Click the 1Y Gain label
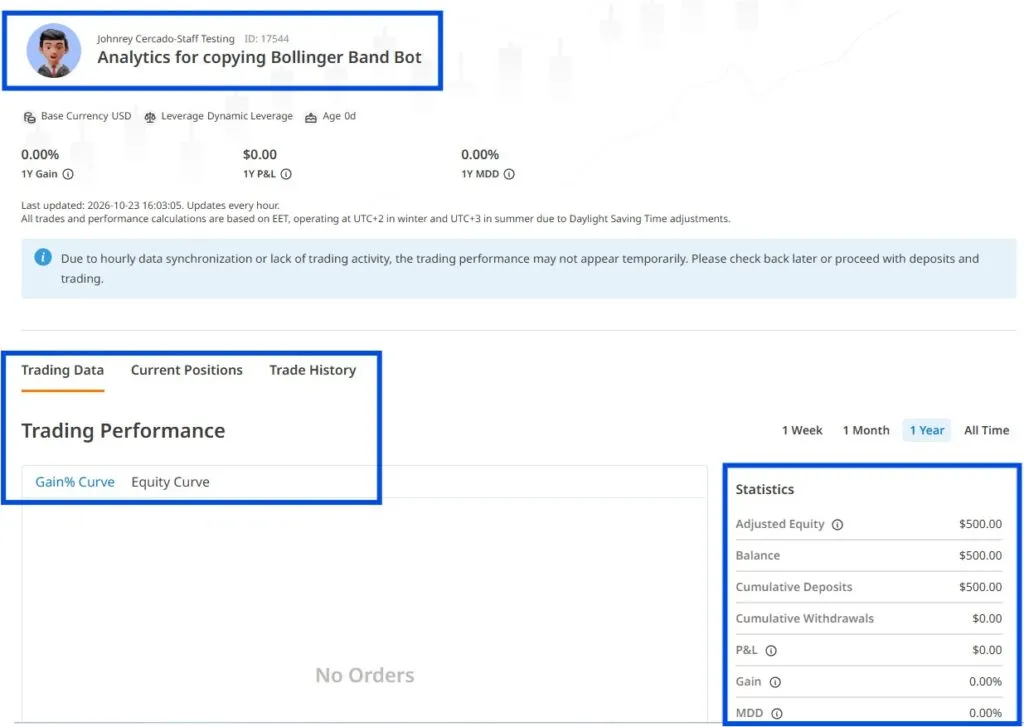This screenshot has width=1024, height=727. pyautogui.click(x=40, y=174)
